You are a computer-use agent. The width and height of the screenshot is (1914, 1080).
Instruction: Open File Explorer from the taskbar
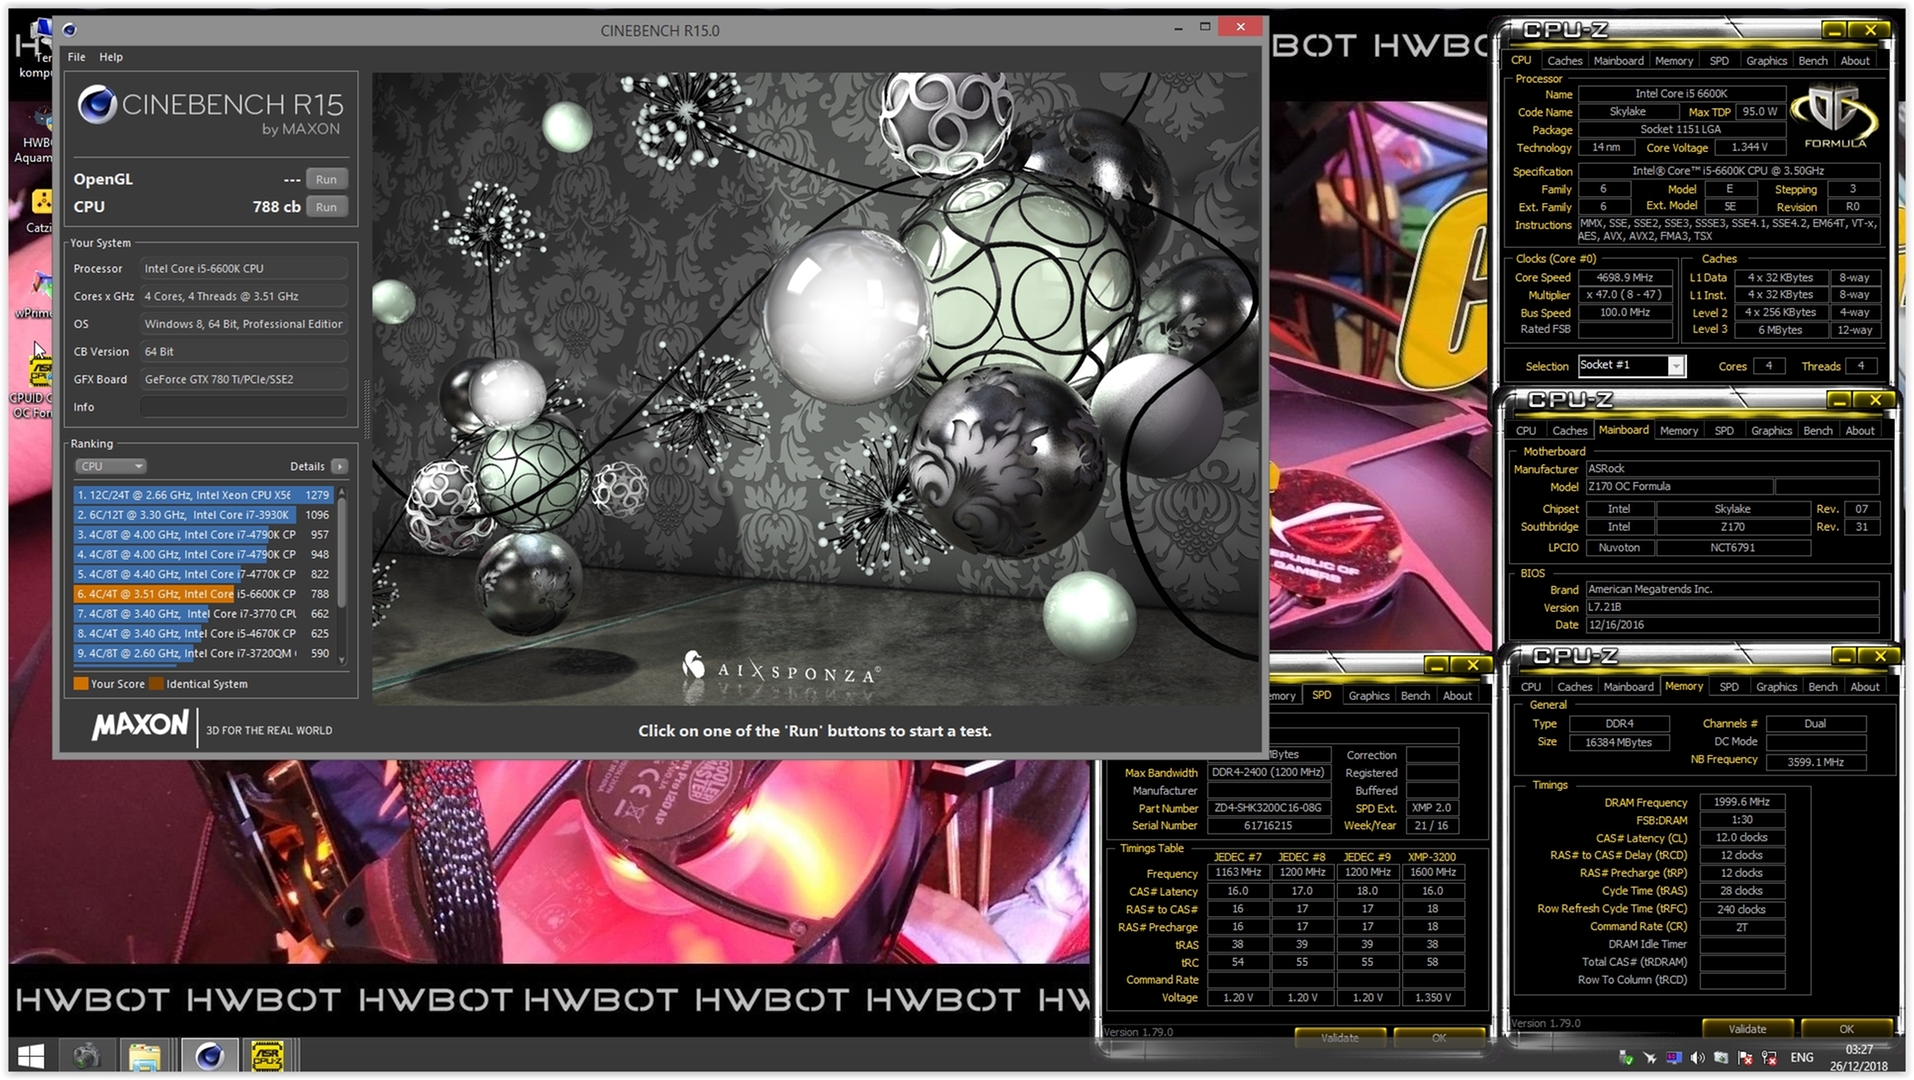pos(145,1056)
